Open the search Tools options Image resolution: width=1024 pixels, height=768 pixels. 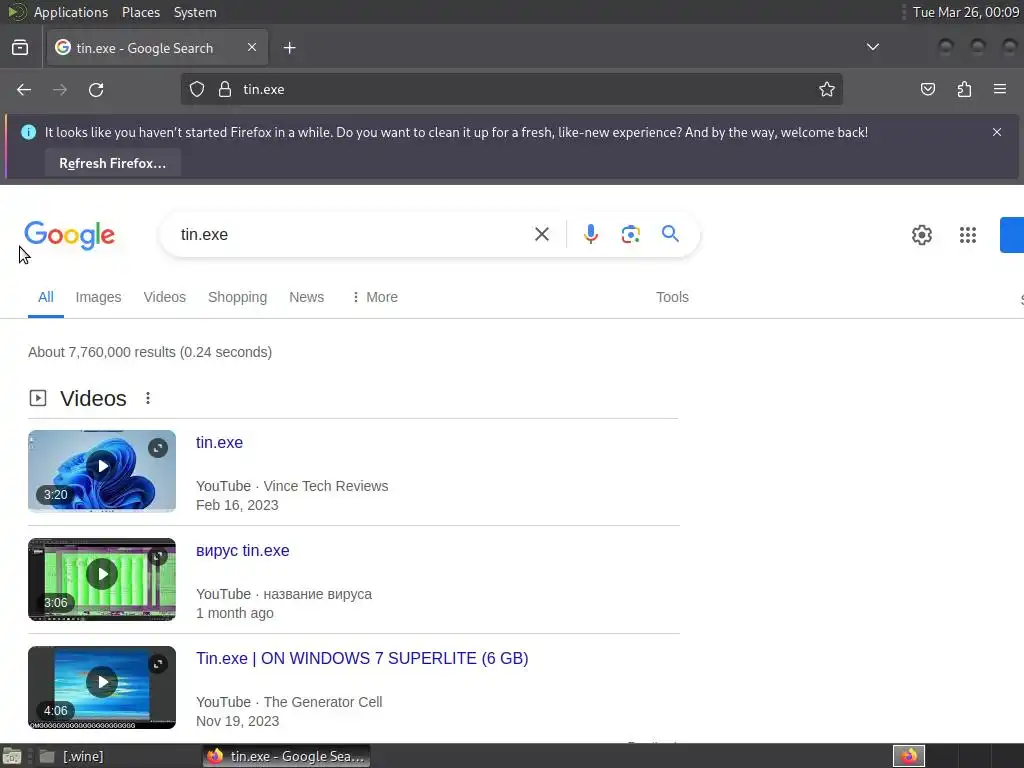coord(673,297)
